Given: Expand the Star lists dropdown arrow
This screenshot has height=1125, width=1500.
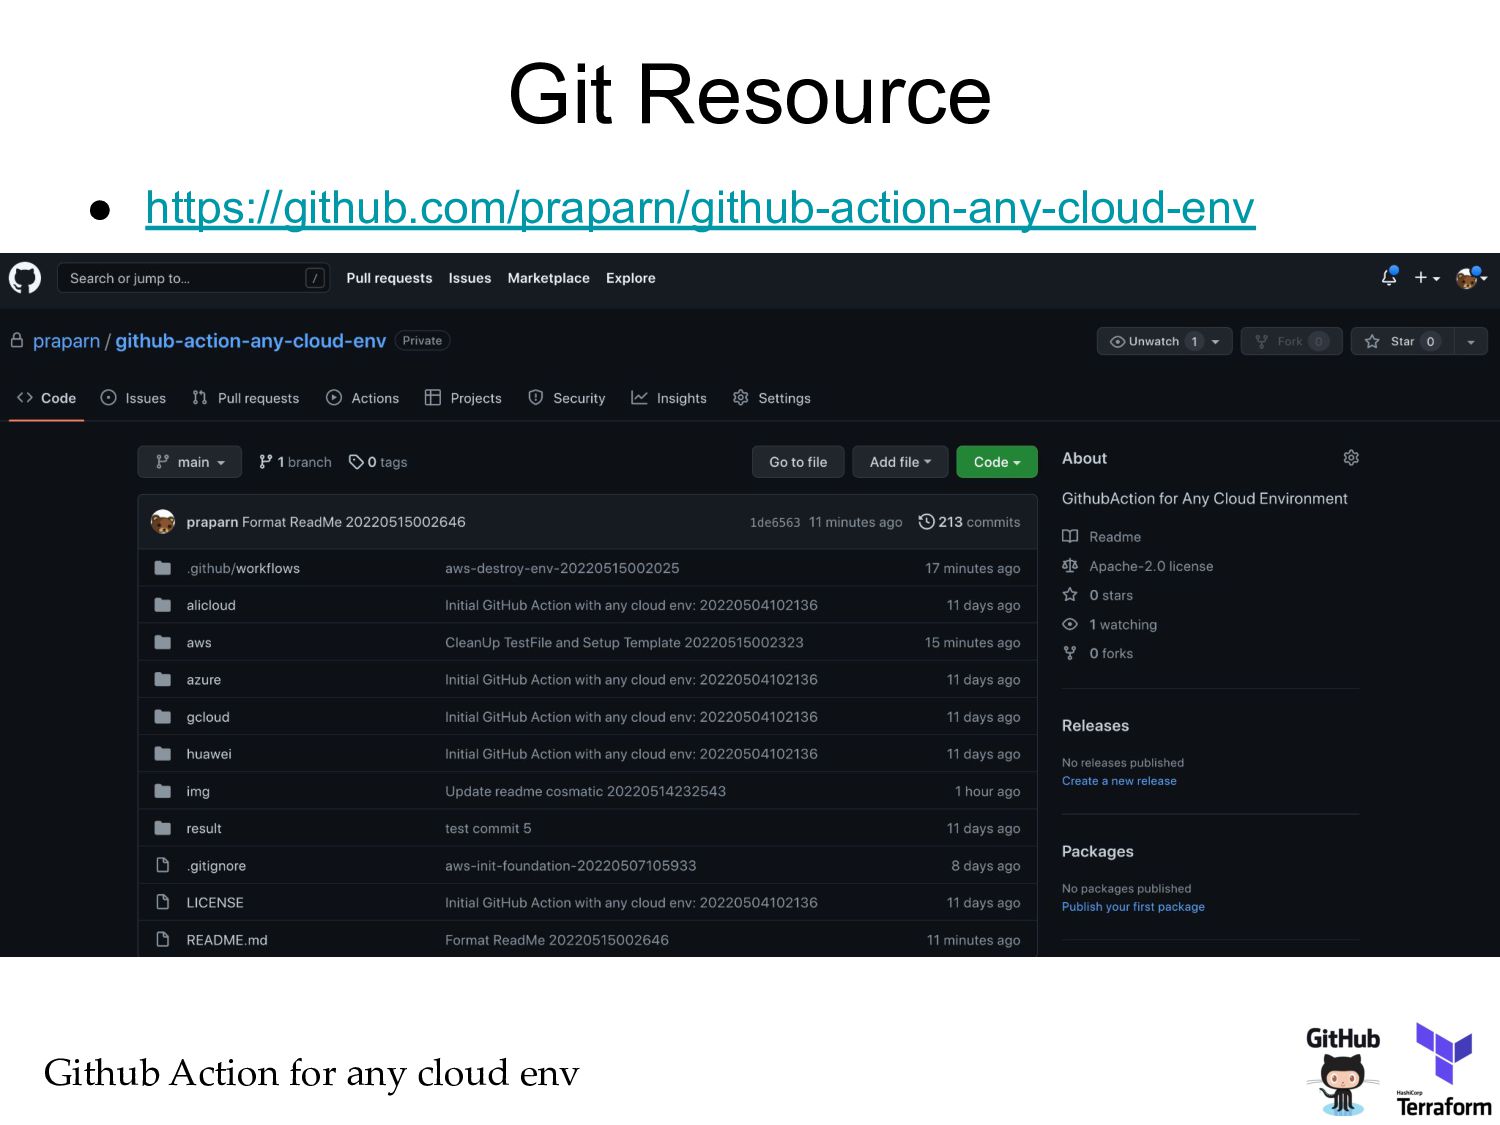Looking at the screenshot, I should point(1471,342).
